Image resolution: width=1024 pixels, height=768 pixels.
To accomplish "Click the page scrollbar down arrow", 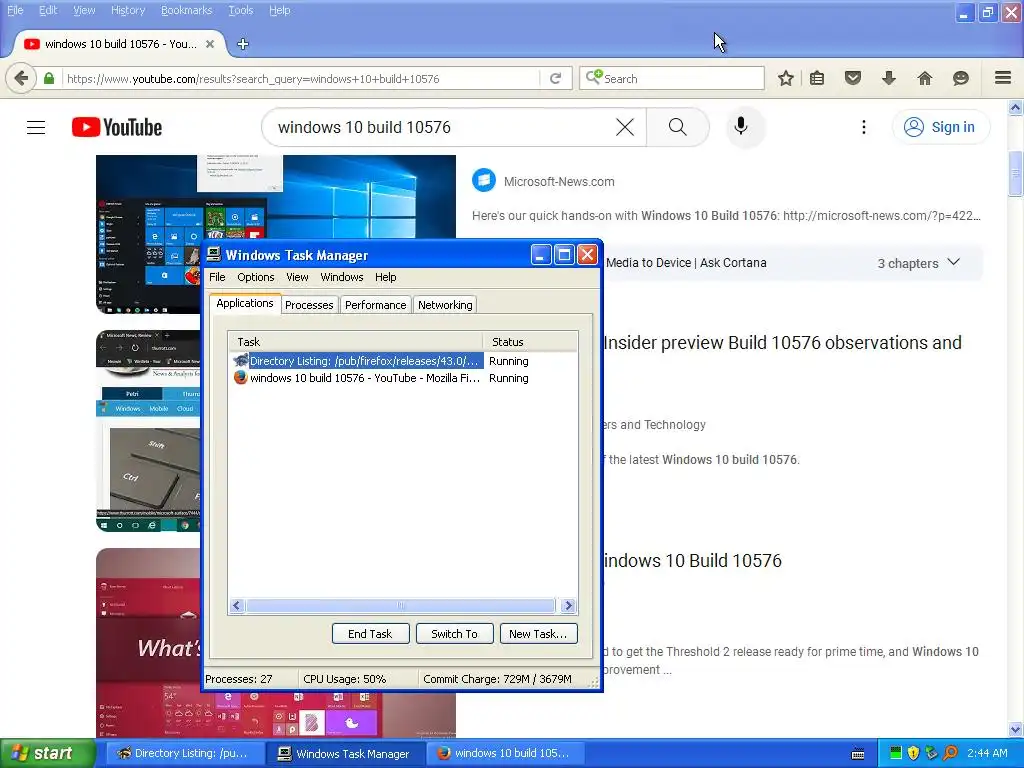I will tap(1015, 729).
